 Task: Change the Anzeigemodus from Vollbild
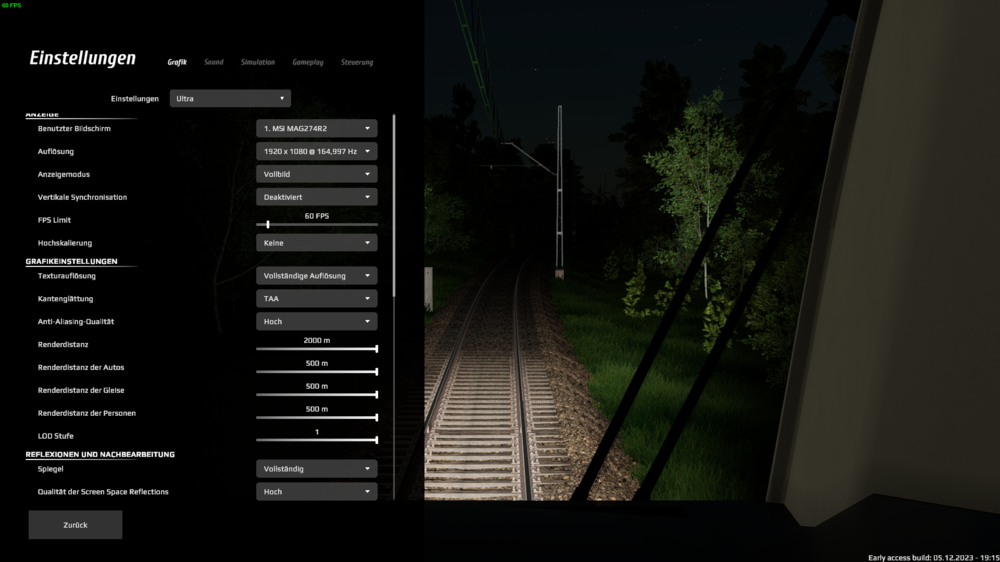[316, 174]
